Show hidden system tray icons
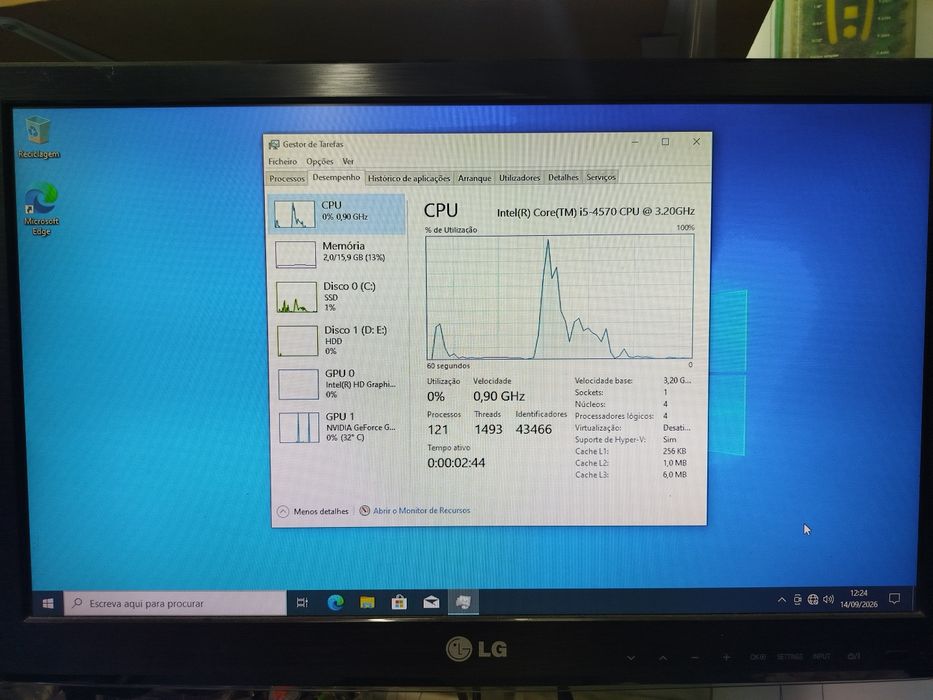Viewport: 933px width, 700px height. (x=782, y=600)
